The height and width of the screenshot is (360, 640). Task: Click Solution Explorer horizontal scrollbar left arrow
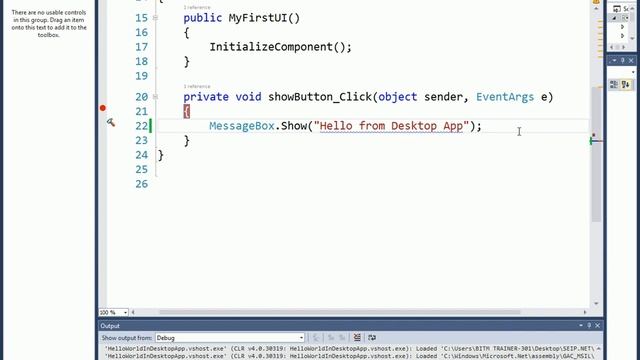pos(611,47)
